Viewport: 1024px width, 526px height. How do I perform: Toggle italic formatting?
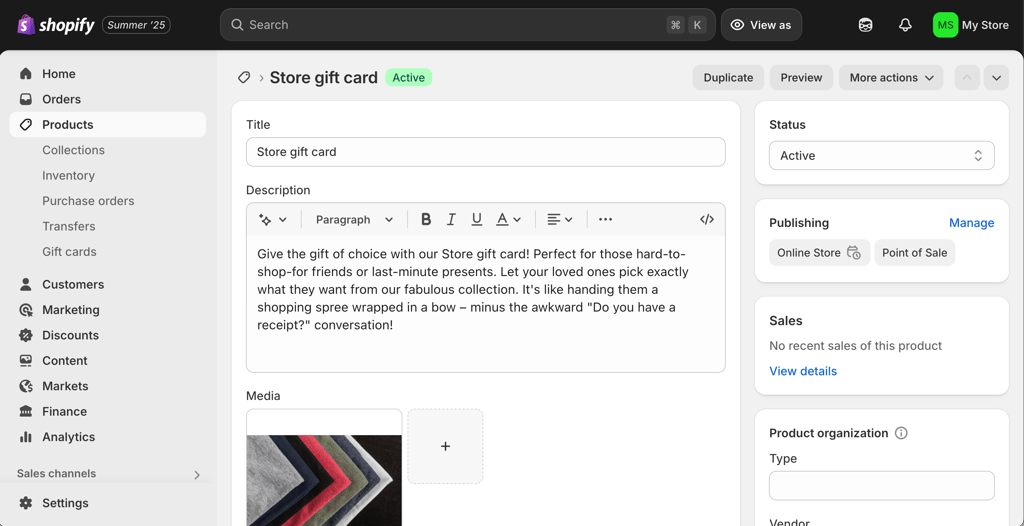coord(451,220)
